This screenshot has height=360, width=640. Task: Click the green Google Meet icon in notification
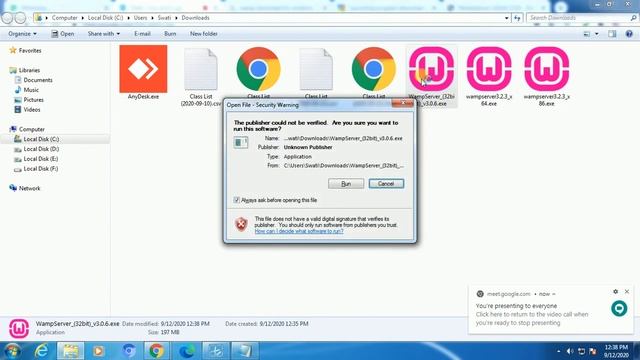click(x=619, y=309)
